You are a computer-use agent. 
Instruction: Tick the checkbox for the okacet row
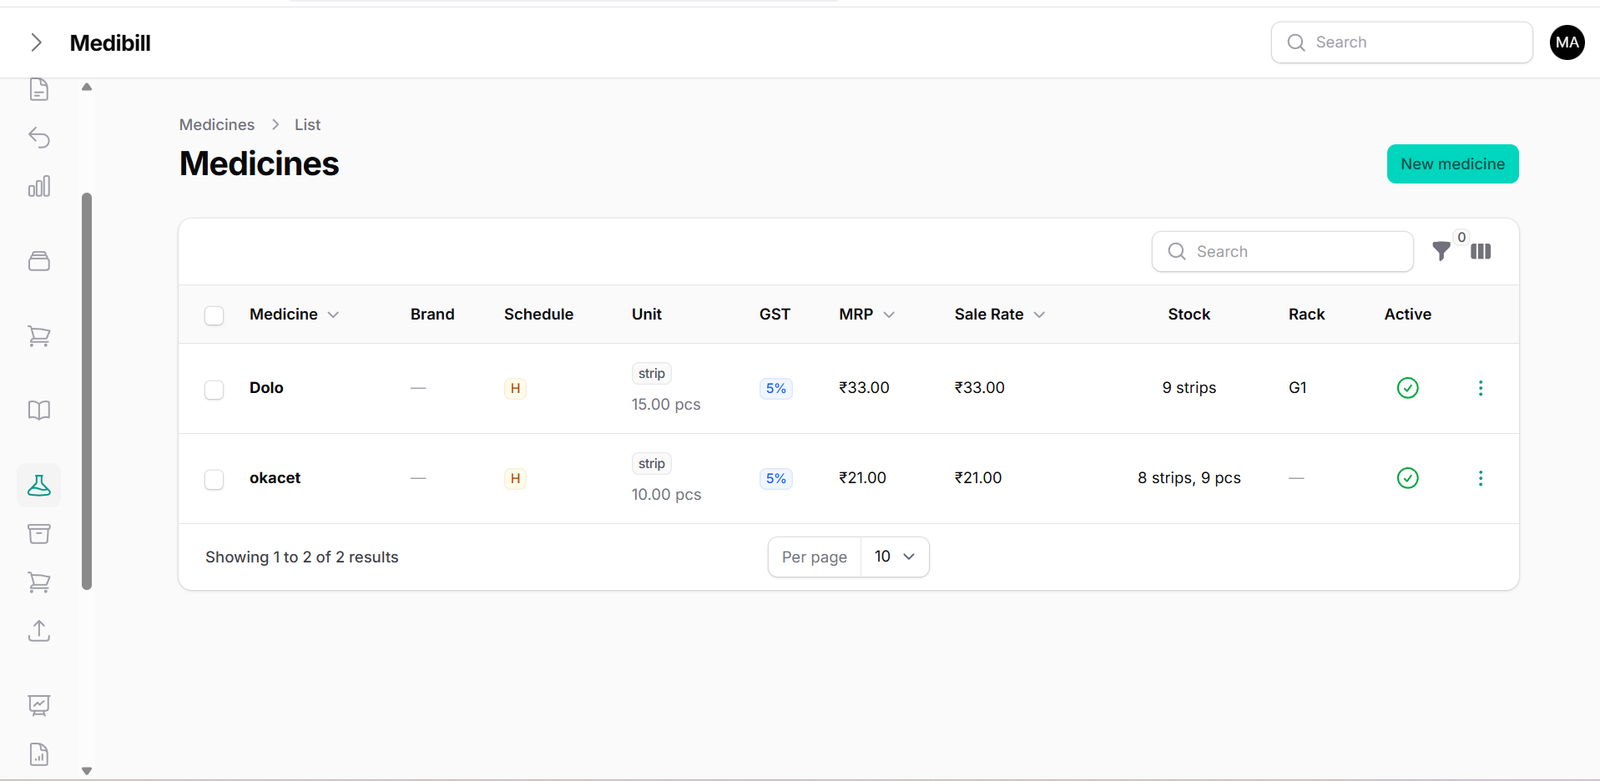[x=214, y=479]
